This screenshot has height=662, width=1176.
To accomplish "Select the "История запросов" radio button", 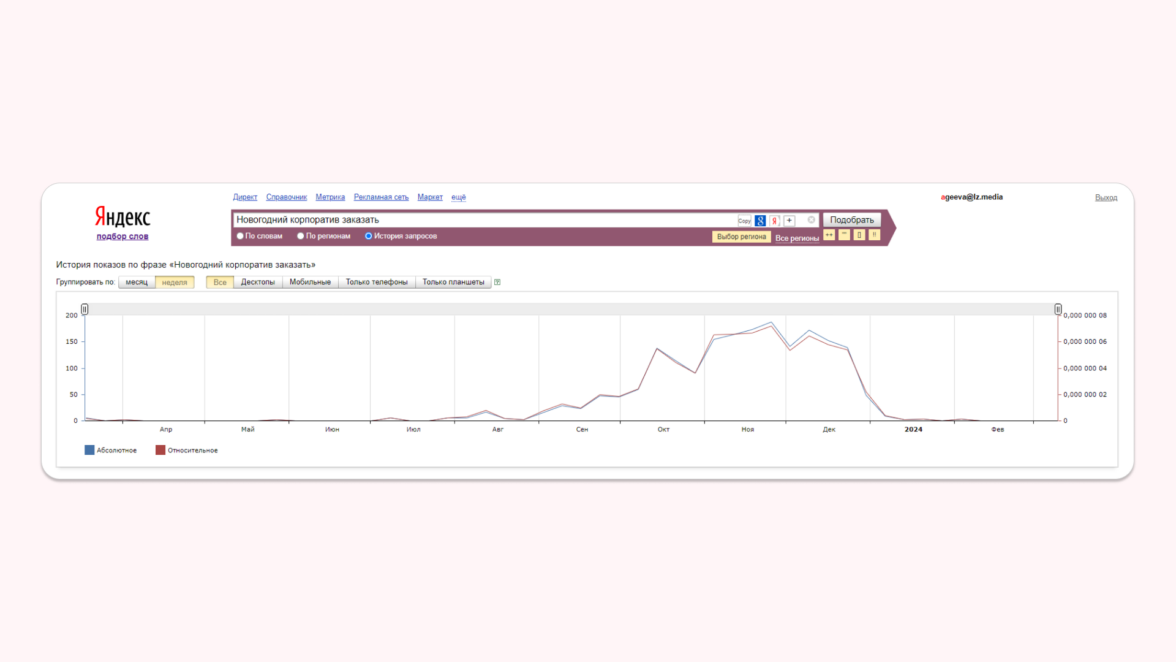I will pyautogui.click(x=368, y=236).
